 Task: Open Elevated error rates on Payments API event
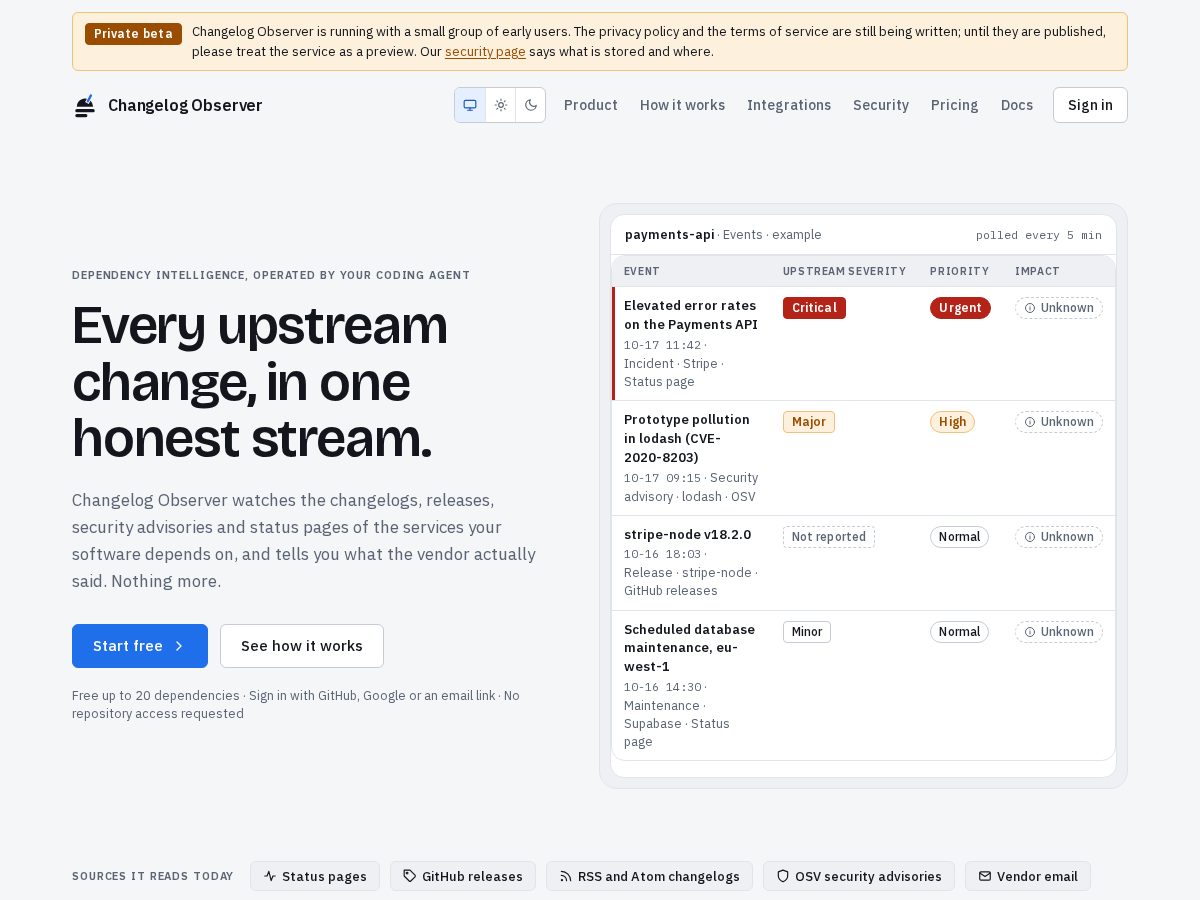point(690,315)
